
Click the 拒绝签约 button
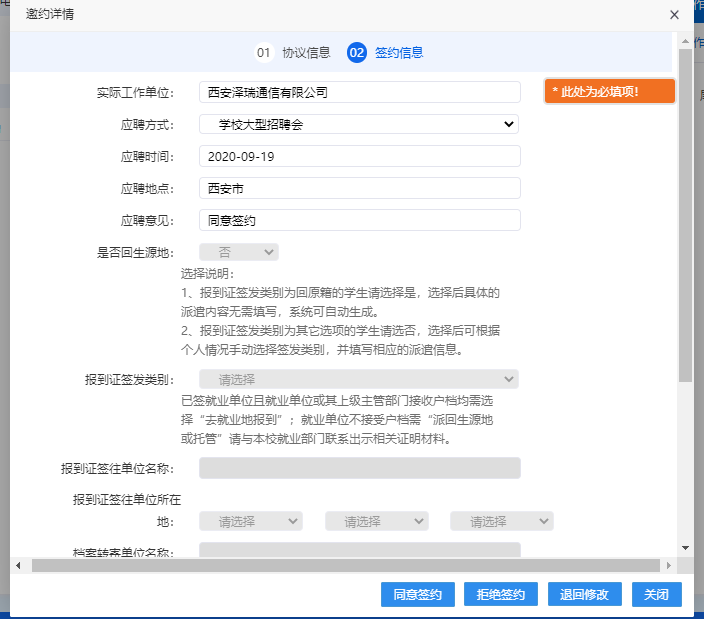[x=501, y=594]
